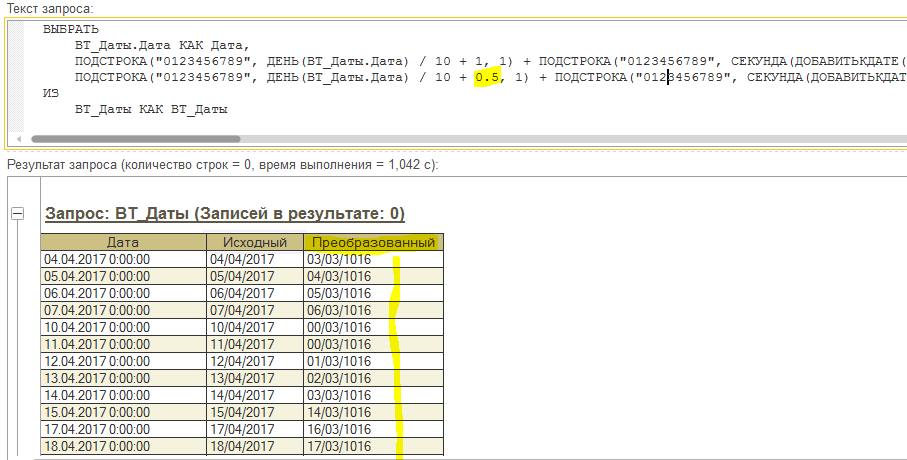Image resolution: width=907 pixels, height=460 pixels.
Task: Select Исходный value 18/04/2017
Action: coord(255,446)
